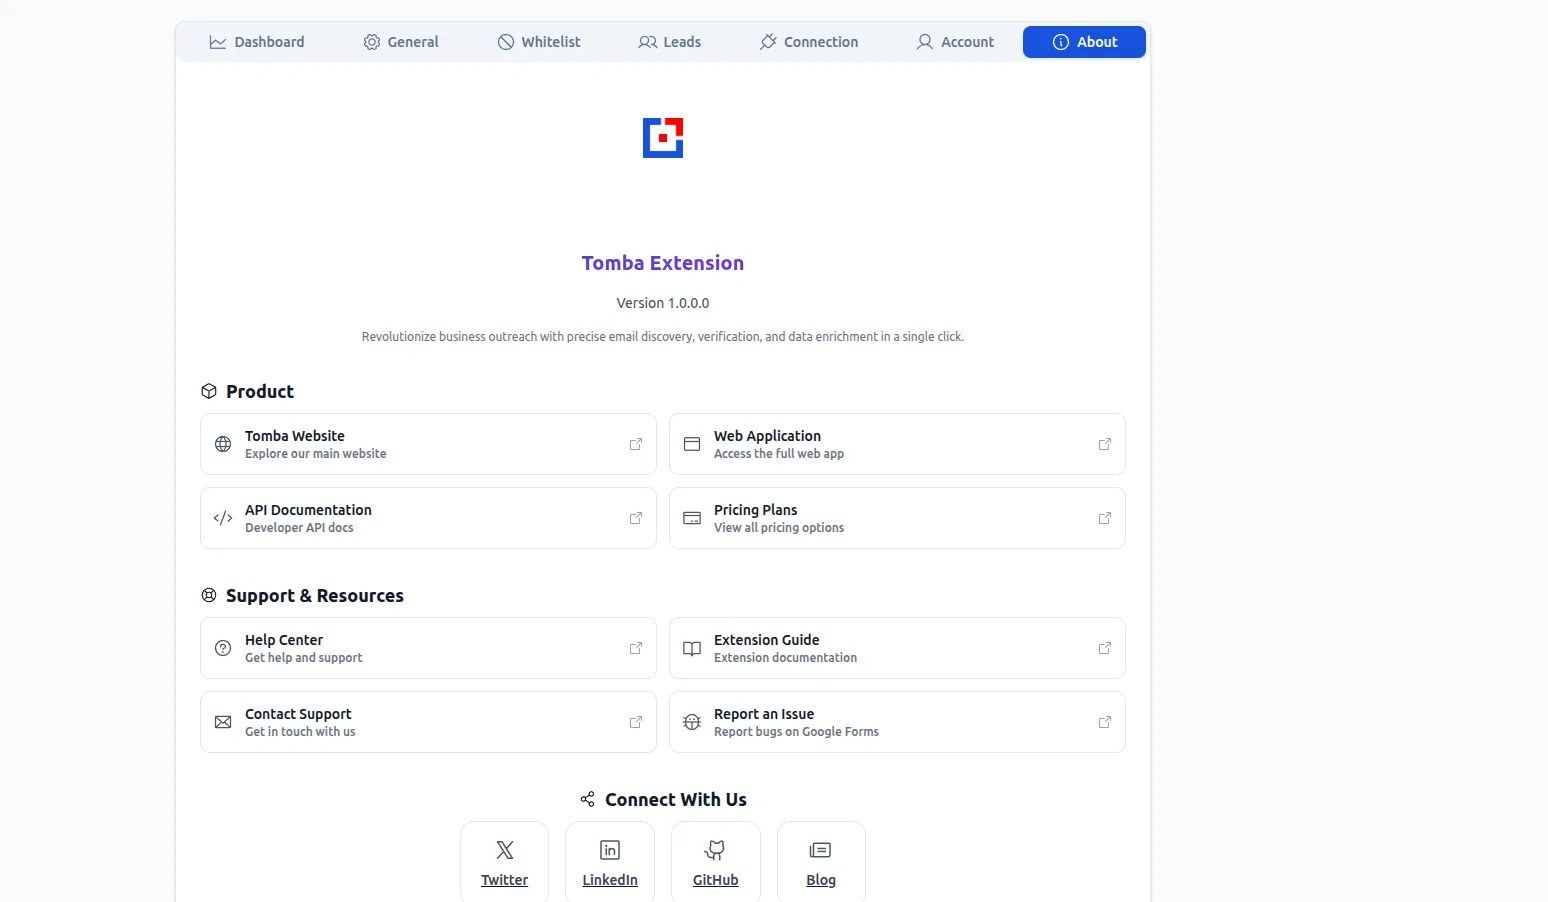Viewport: 1548px width, 902px height.
Task: Click the 'Report bugs on Google Forms' subtitle
Action: click(796, 732)
